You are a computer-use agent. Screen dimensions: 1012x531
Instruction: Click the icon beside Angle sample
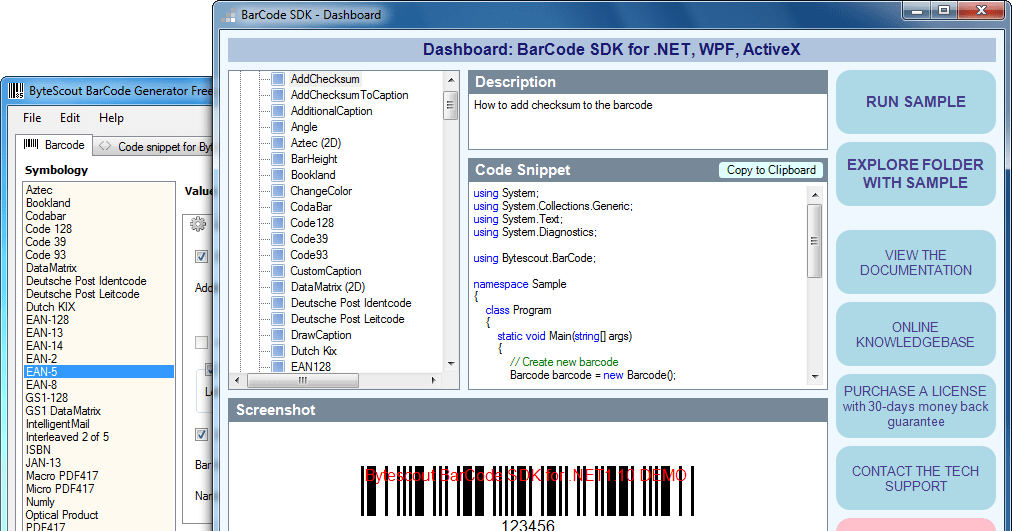pos(278,127)
